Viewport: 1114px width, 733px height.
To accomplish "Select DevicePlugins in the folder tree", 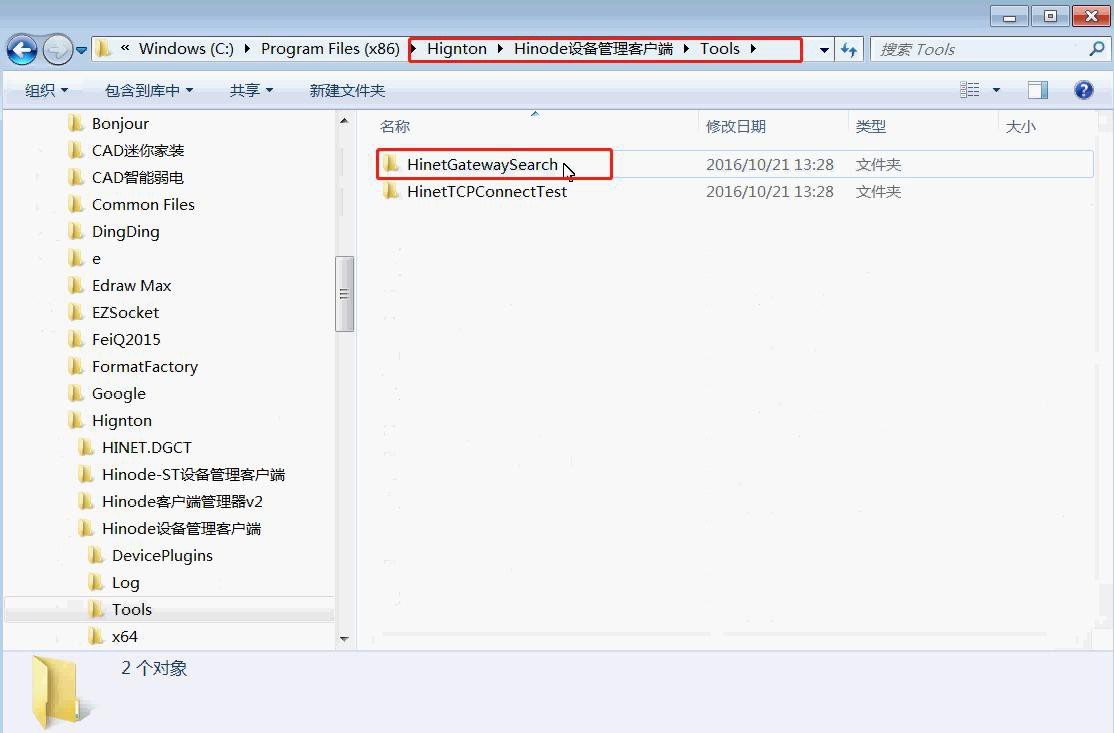I will pyautogui.click(x=162, y=555).
